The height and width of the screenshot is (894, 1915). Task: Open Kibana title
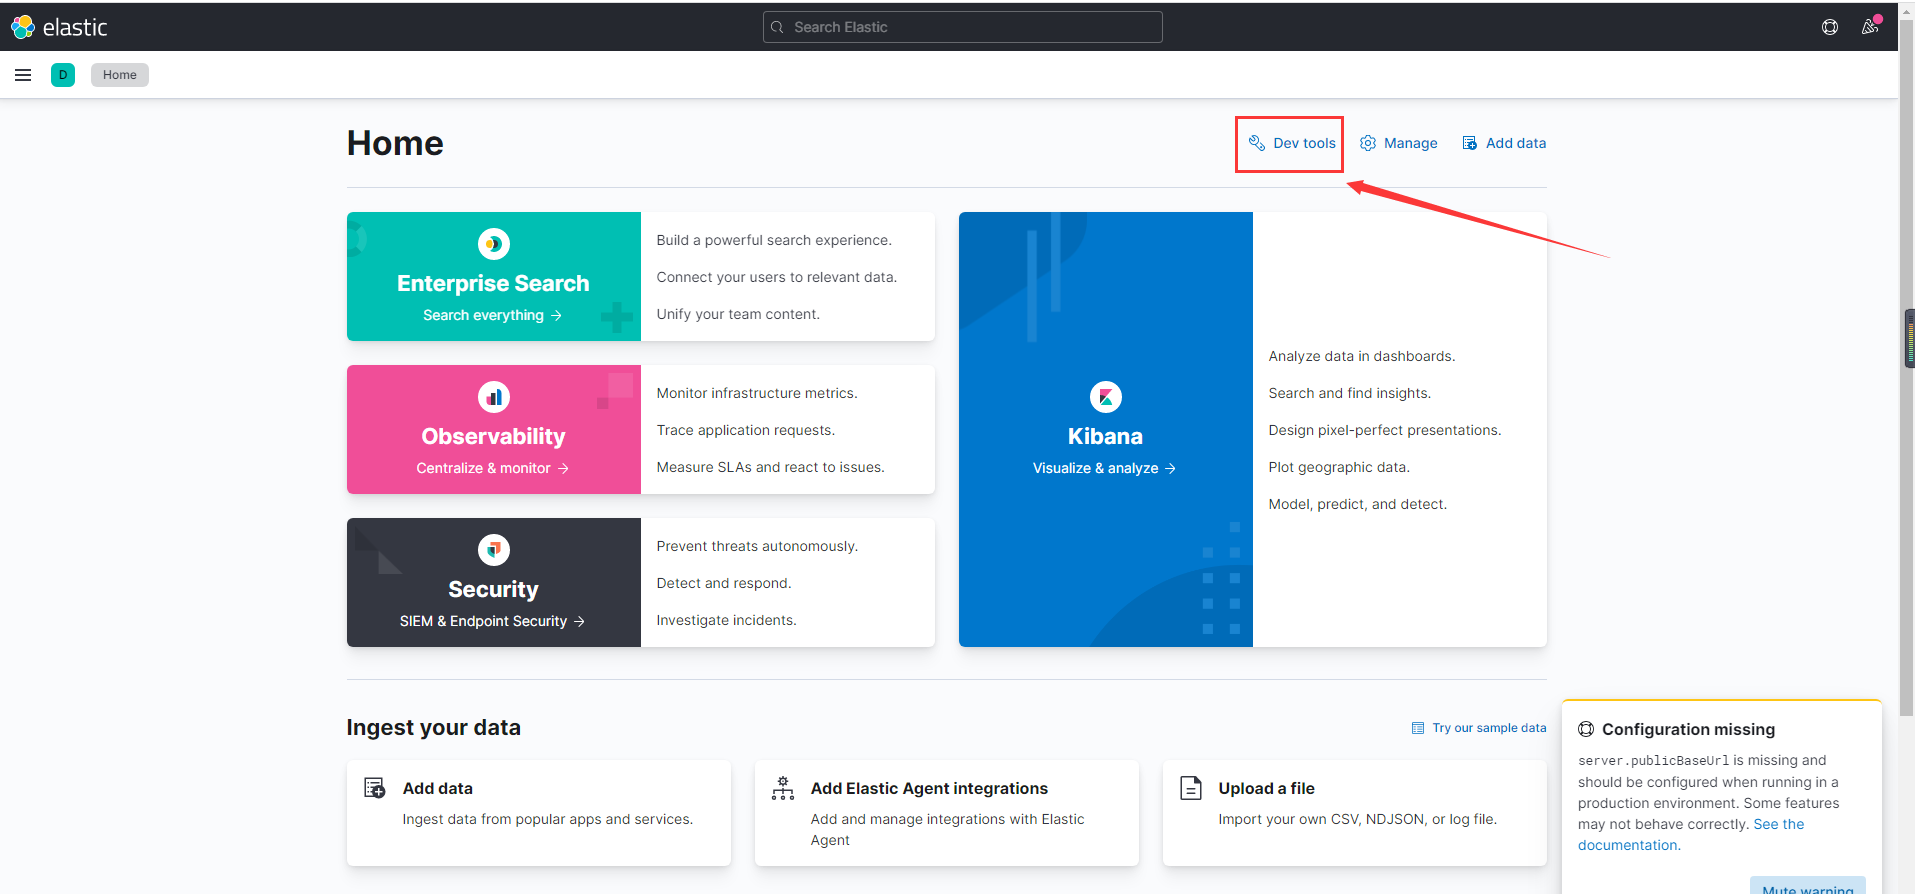pos(1105,436)
